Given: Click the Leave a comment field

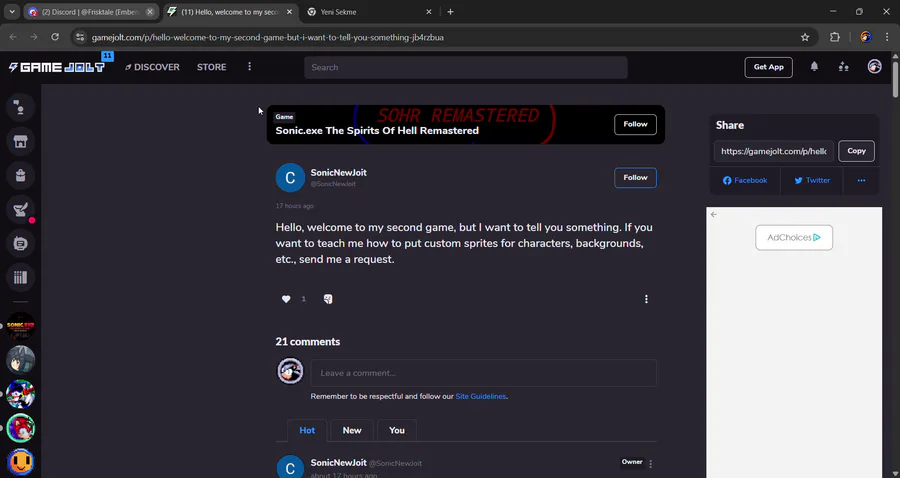Looking at the screenshot, I should point(483,373).
